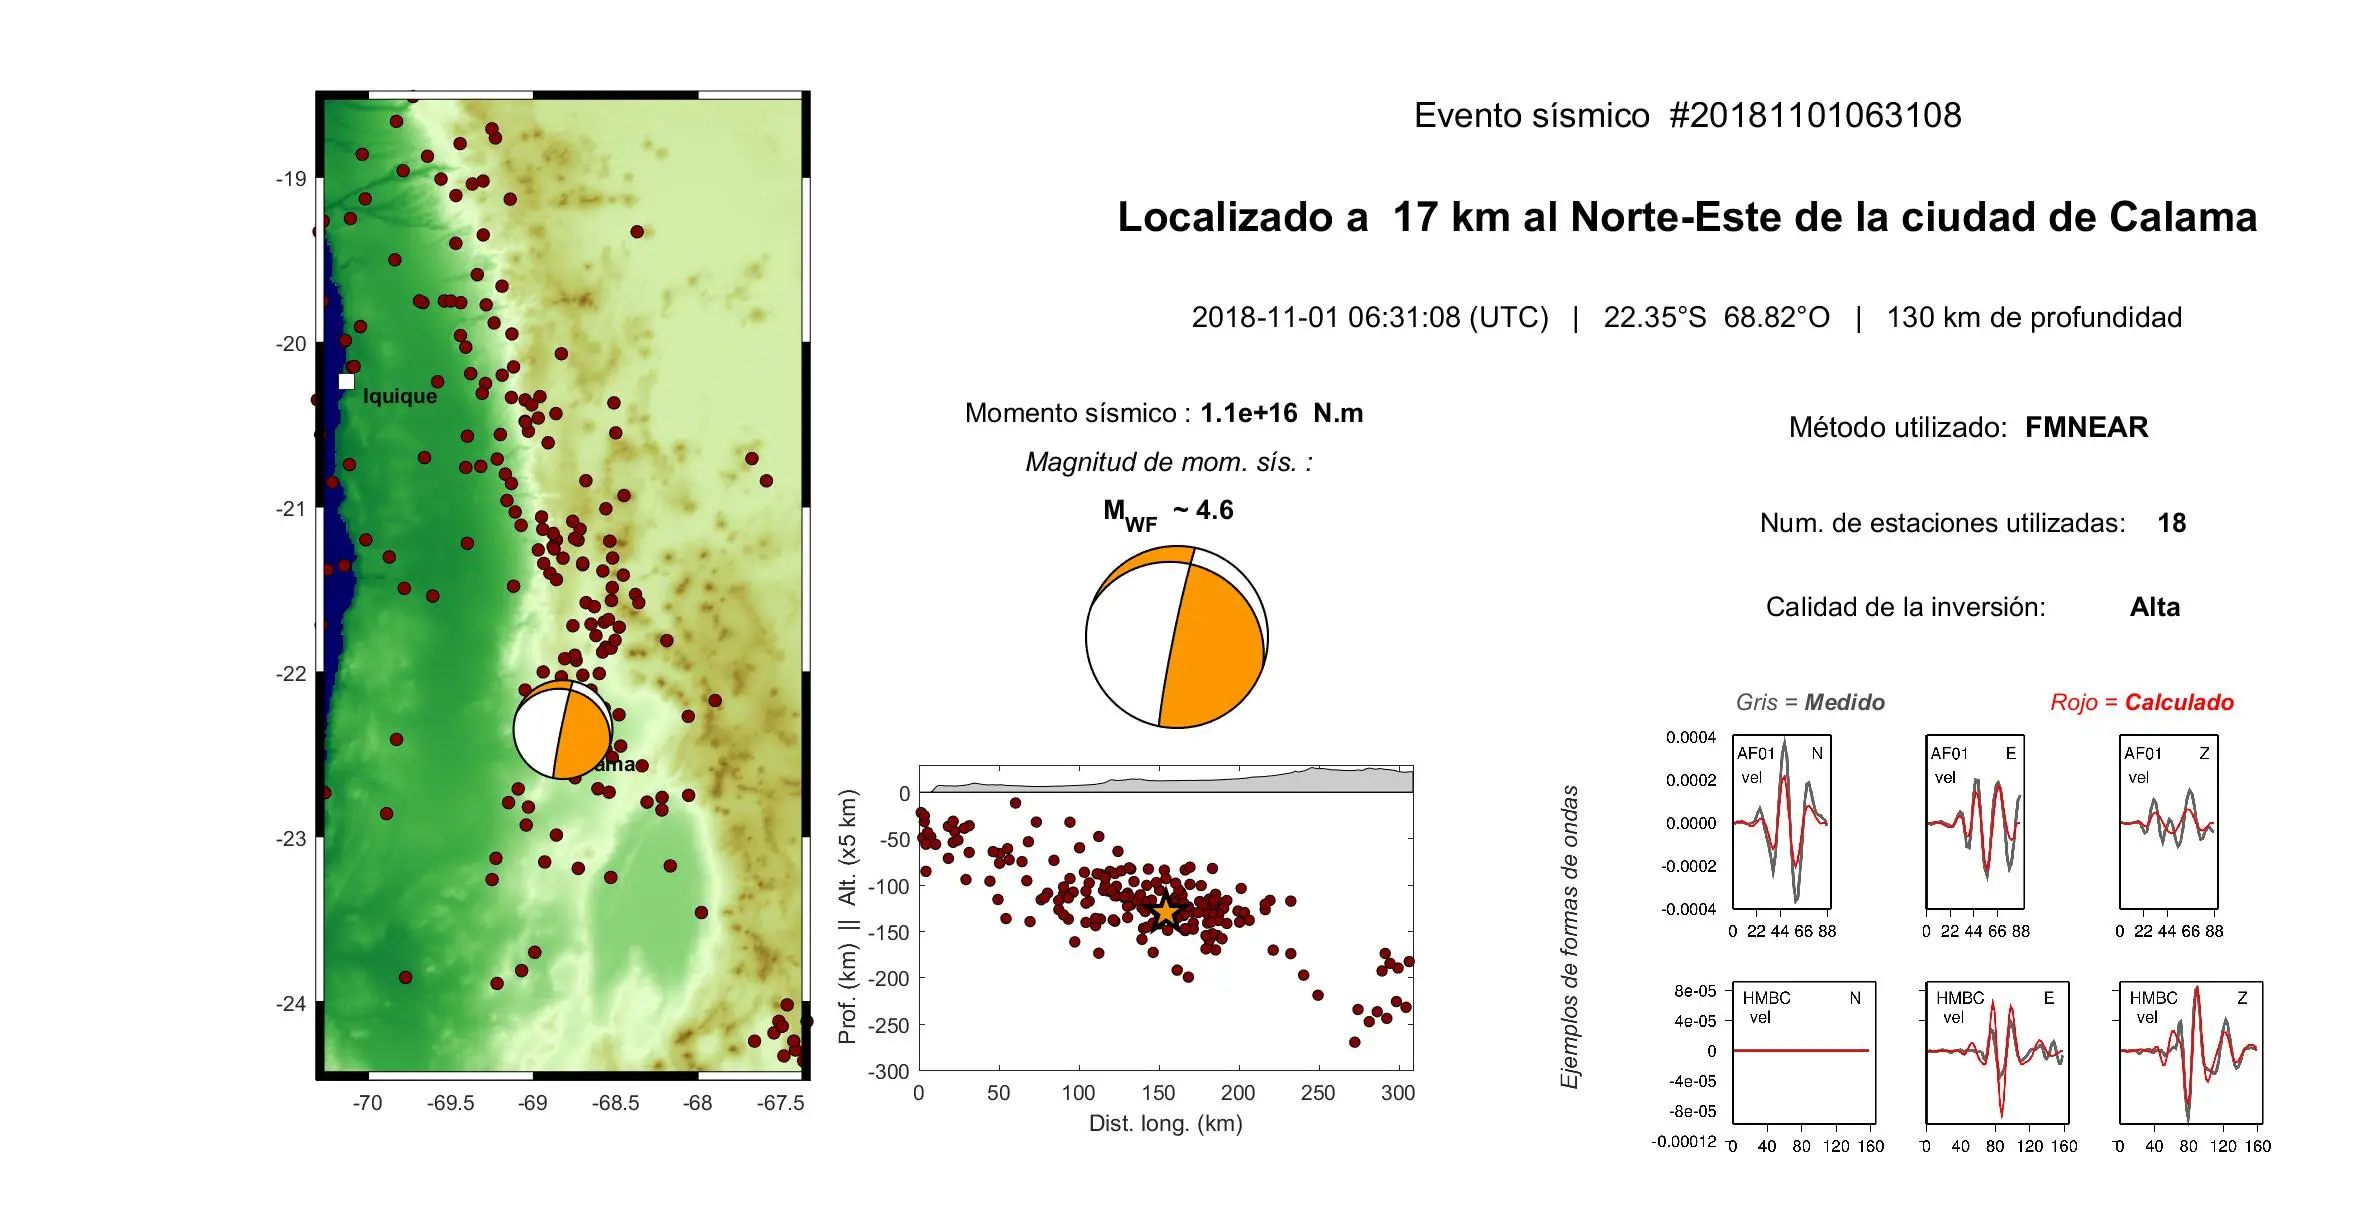This screenshot has width=2378, height=1212.
Task: Click the 'Iquique' map label
Action: 400,396
